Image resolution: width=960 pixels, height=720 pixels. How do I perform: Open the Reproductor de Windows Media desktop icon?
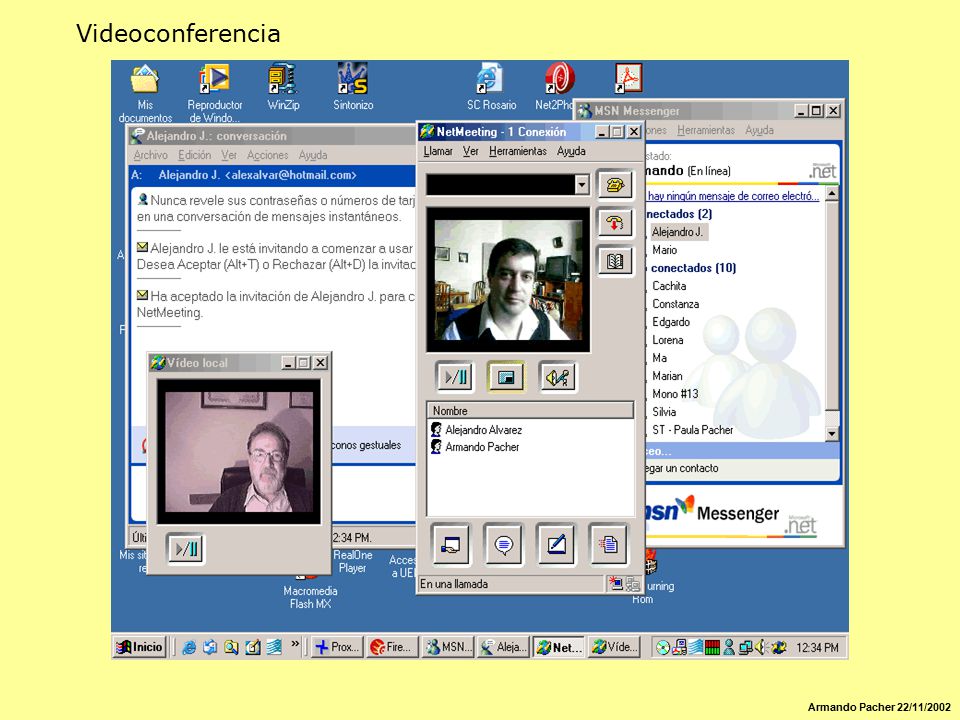214,93
